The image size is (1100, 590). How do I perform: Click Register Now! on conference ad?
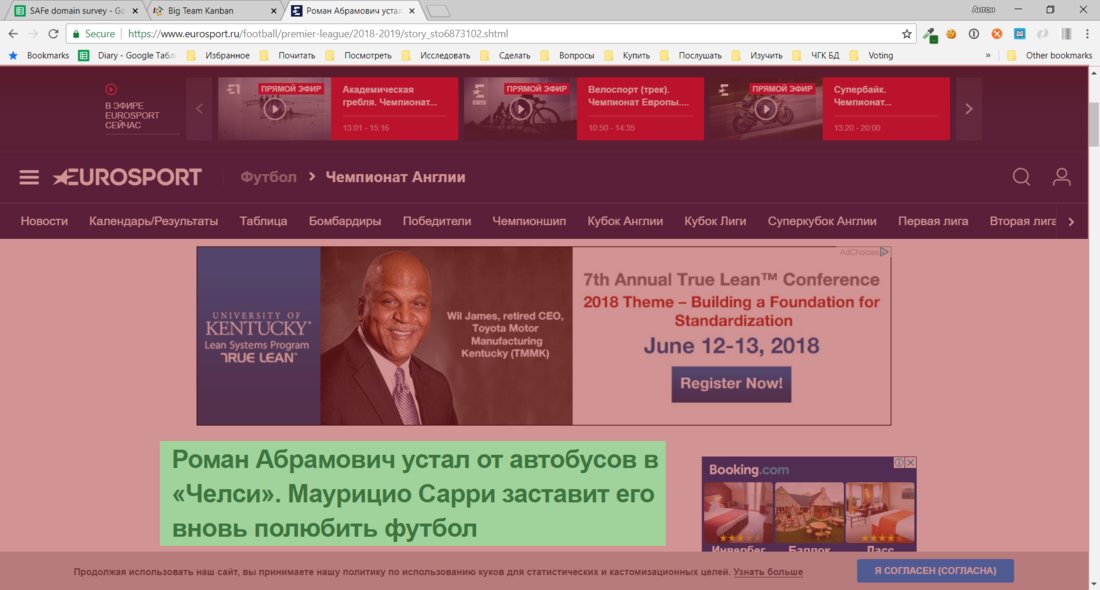(x=731, y=384)
